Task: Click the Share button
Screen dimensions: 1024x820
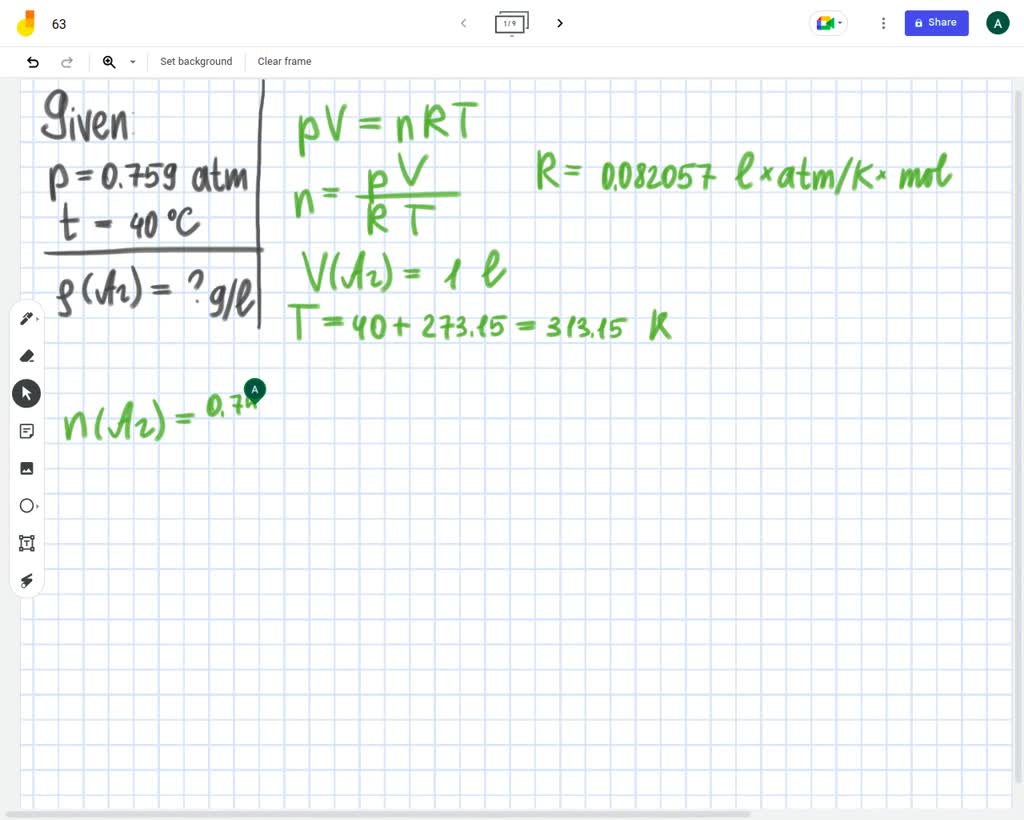Action: 936,22
